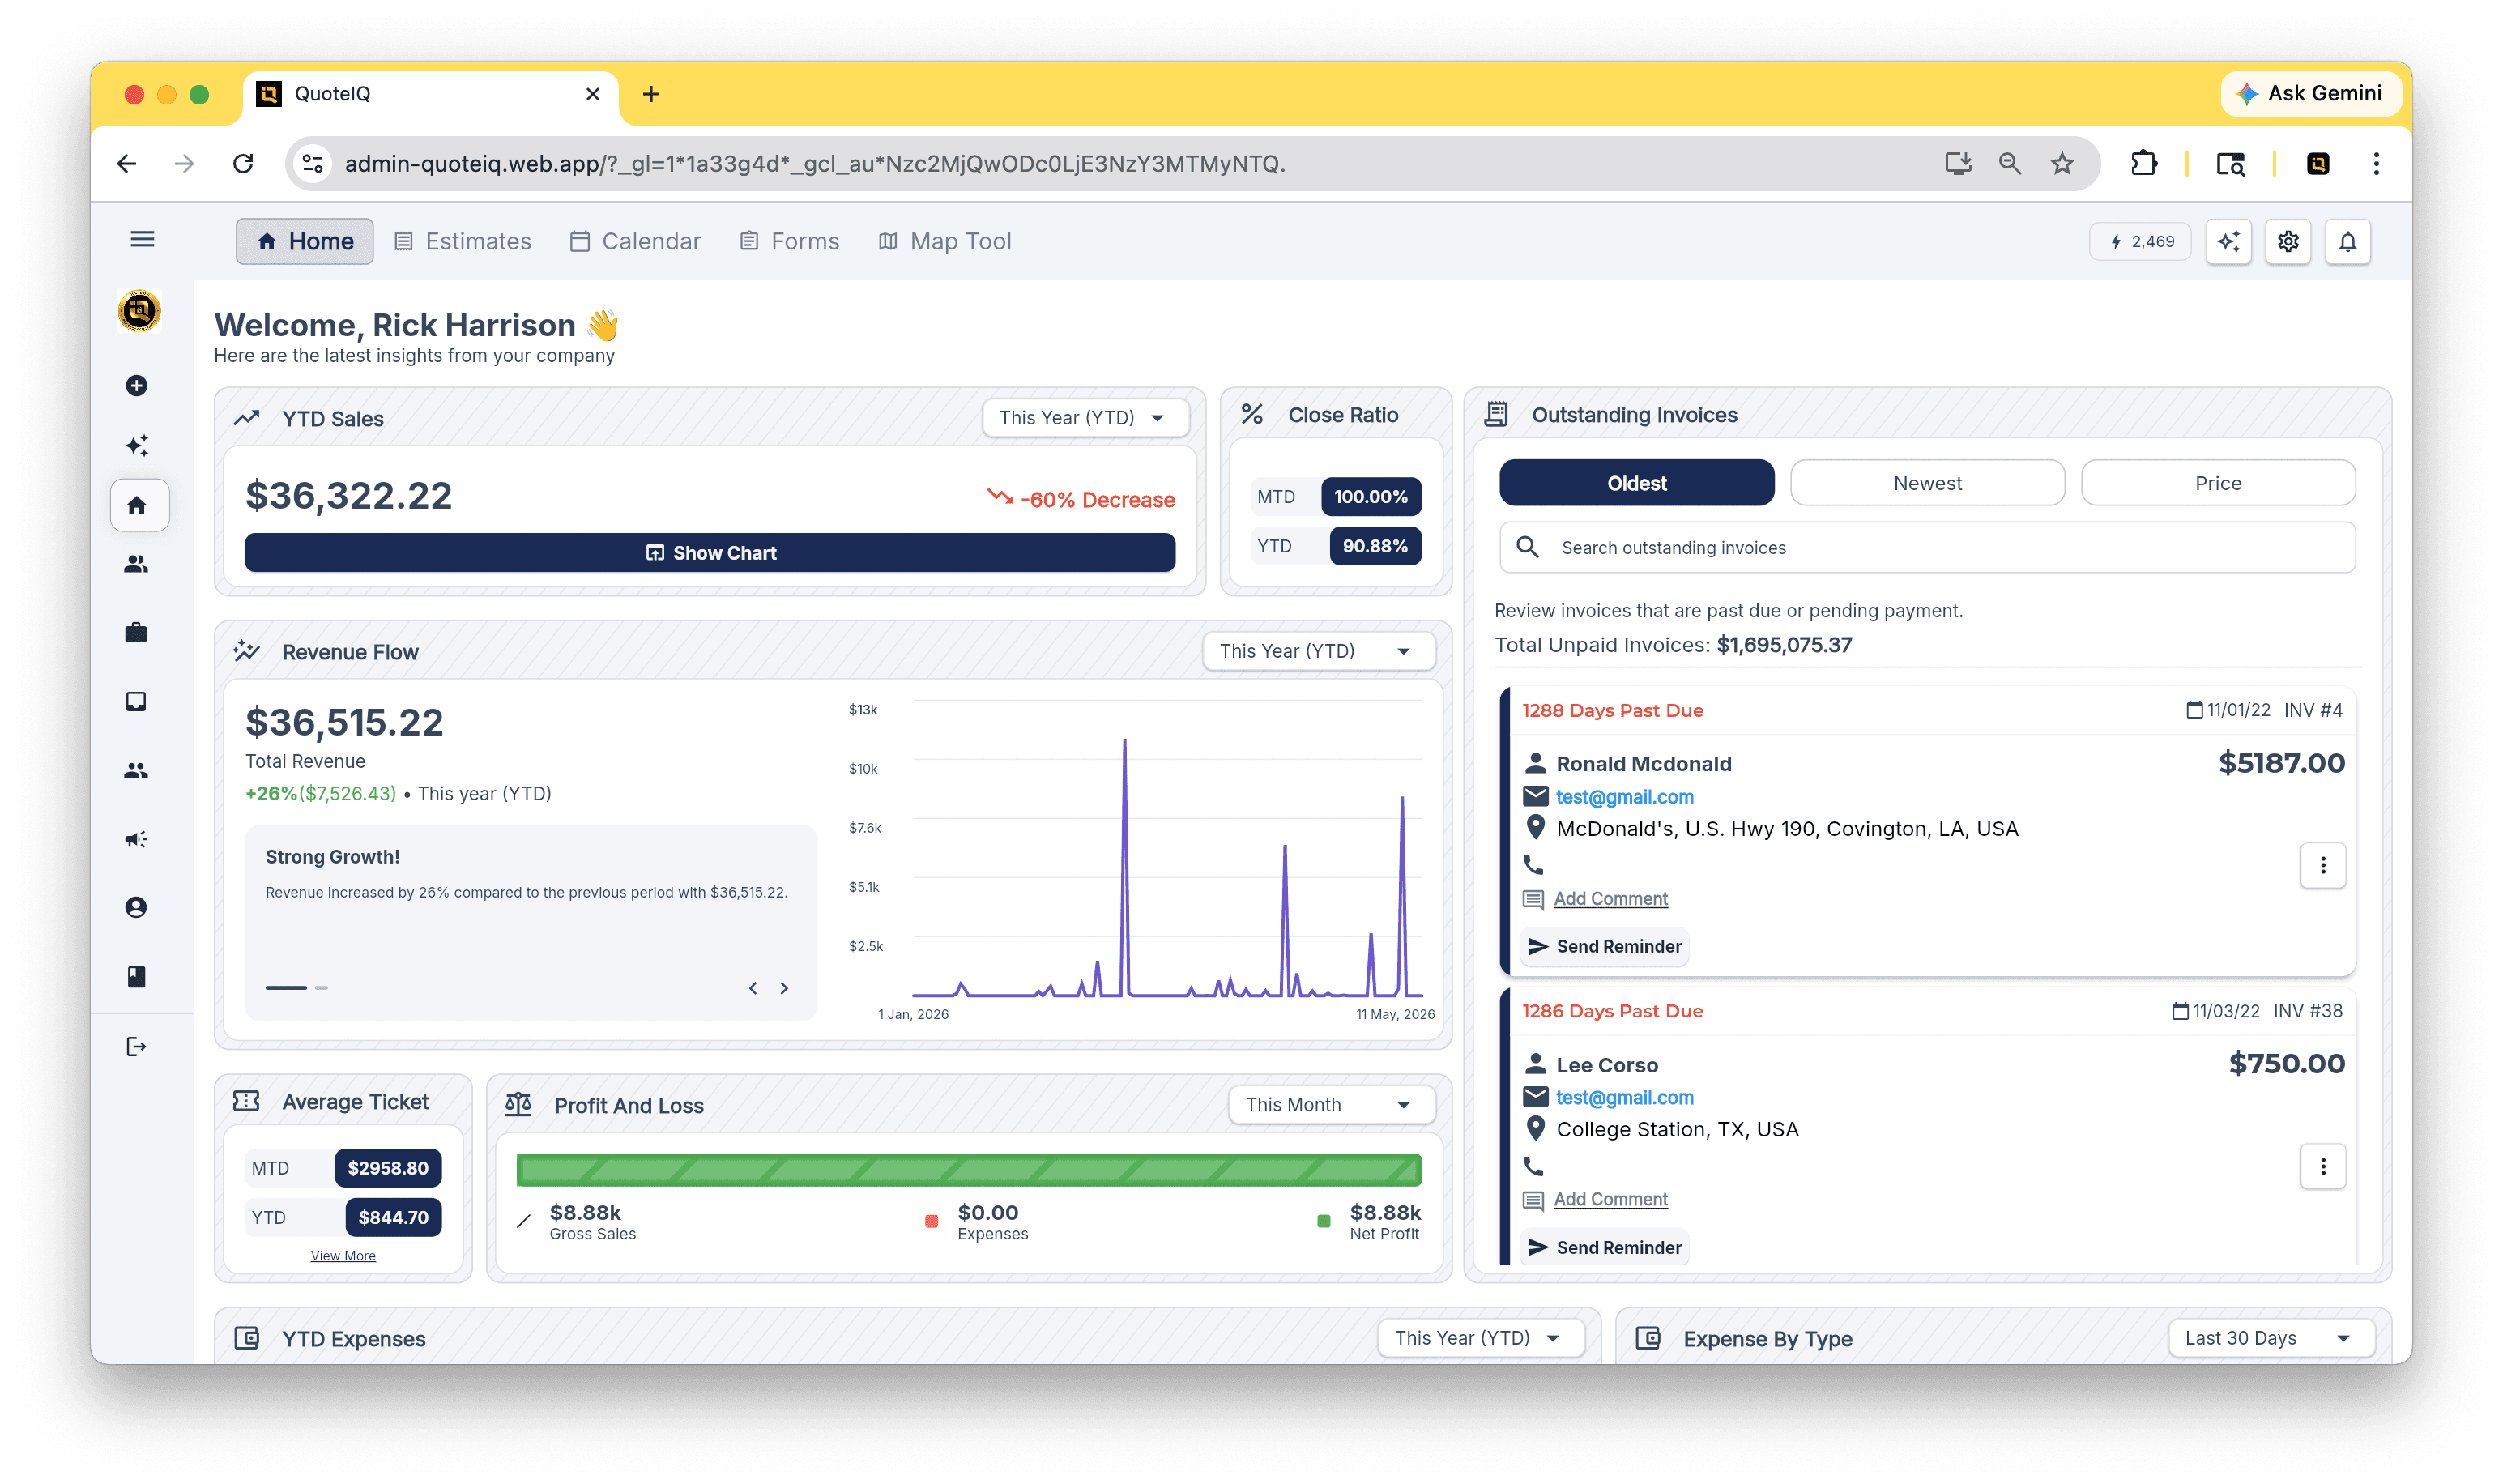
Task: Open the YTD Expenses period dropdown
Action: click(1481, 1338)
